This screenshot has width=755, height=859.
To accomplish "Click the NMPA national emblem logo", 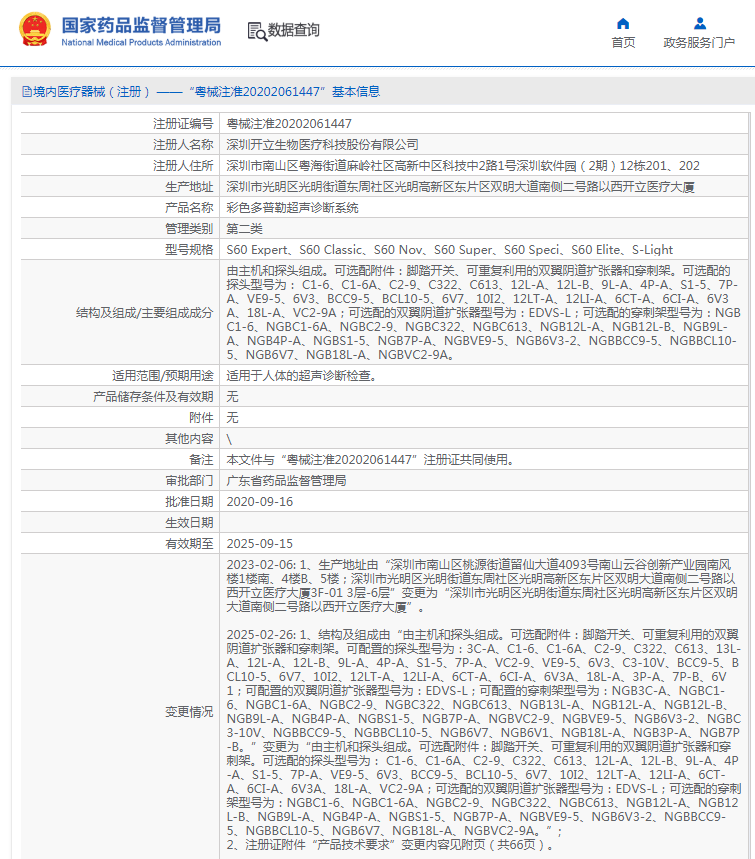I will tap(35, 30).
